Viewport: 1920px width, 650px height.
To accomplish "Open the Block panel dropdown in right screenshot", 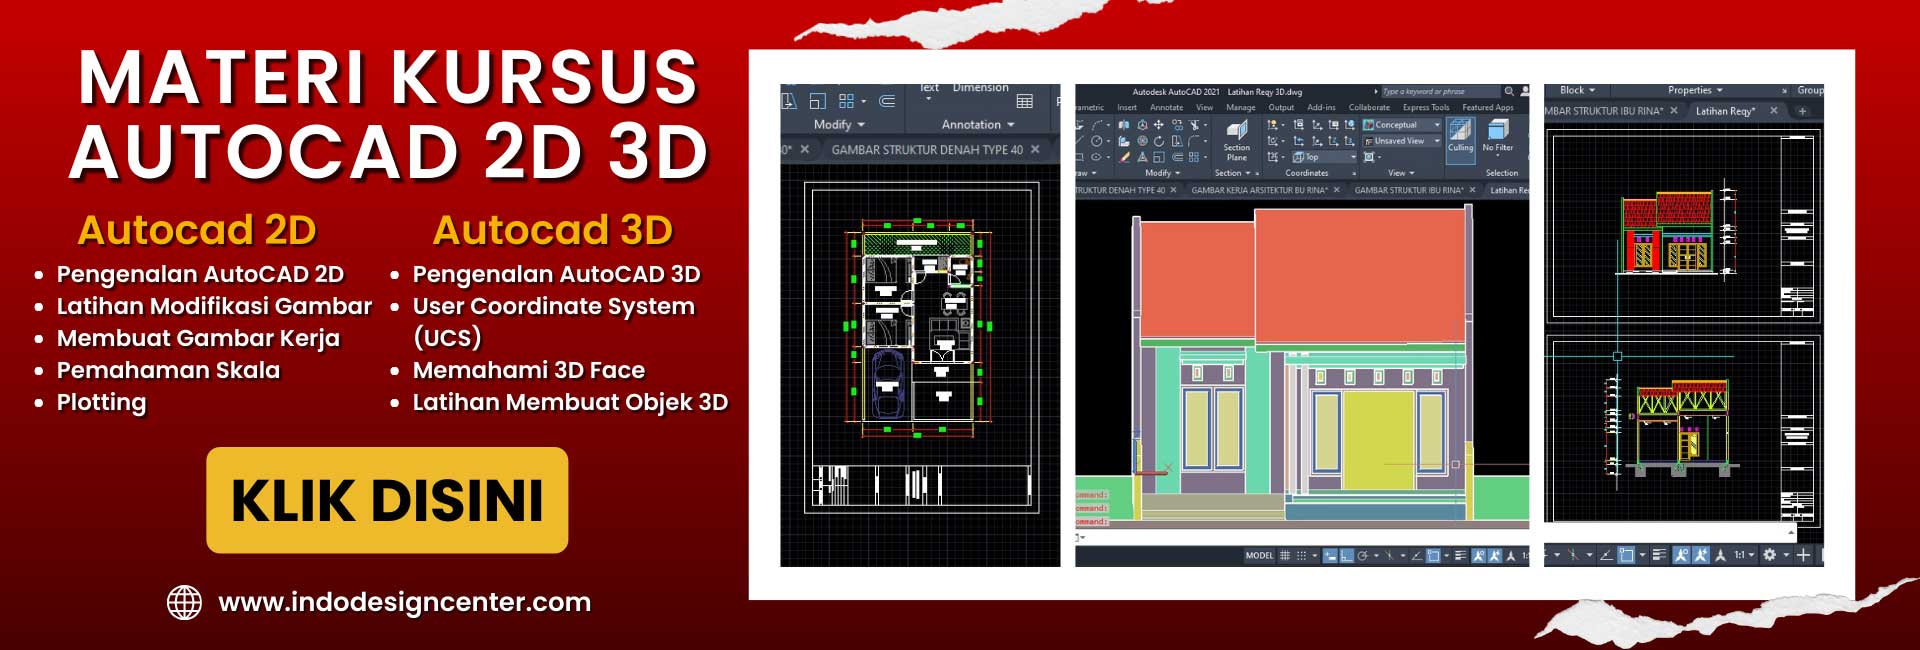I will (x=1578, y=90).
